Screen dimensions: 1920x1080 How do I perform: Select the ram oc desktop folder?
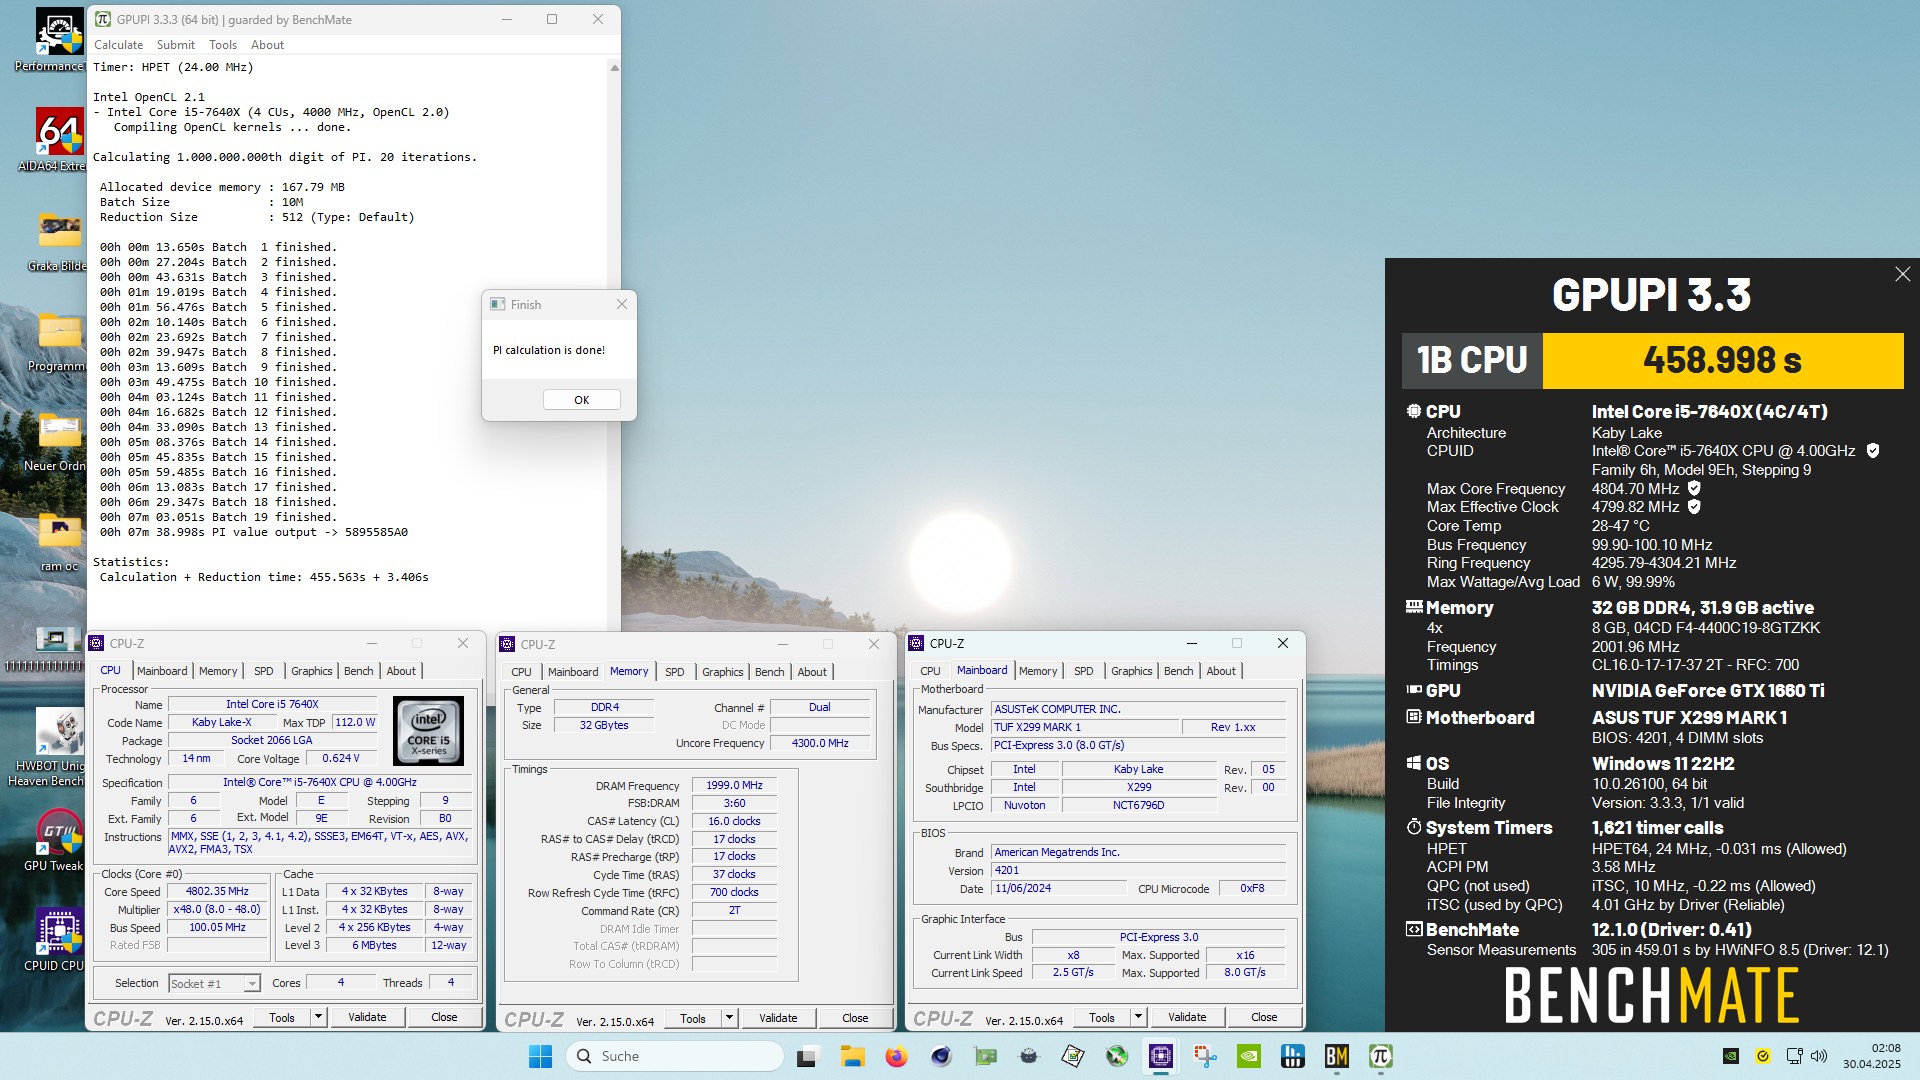click(x=59, y=540)
